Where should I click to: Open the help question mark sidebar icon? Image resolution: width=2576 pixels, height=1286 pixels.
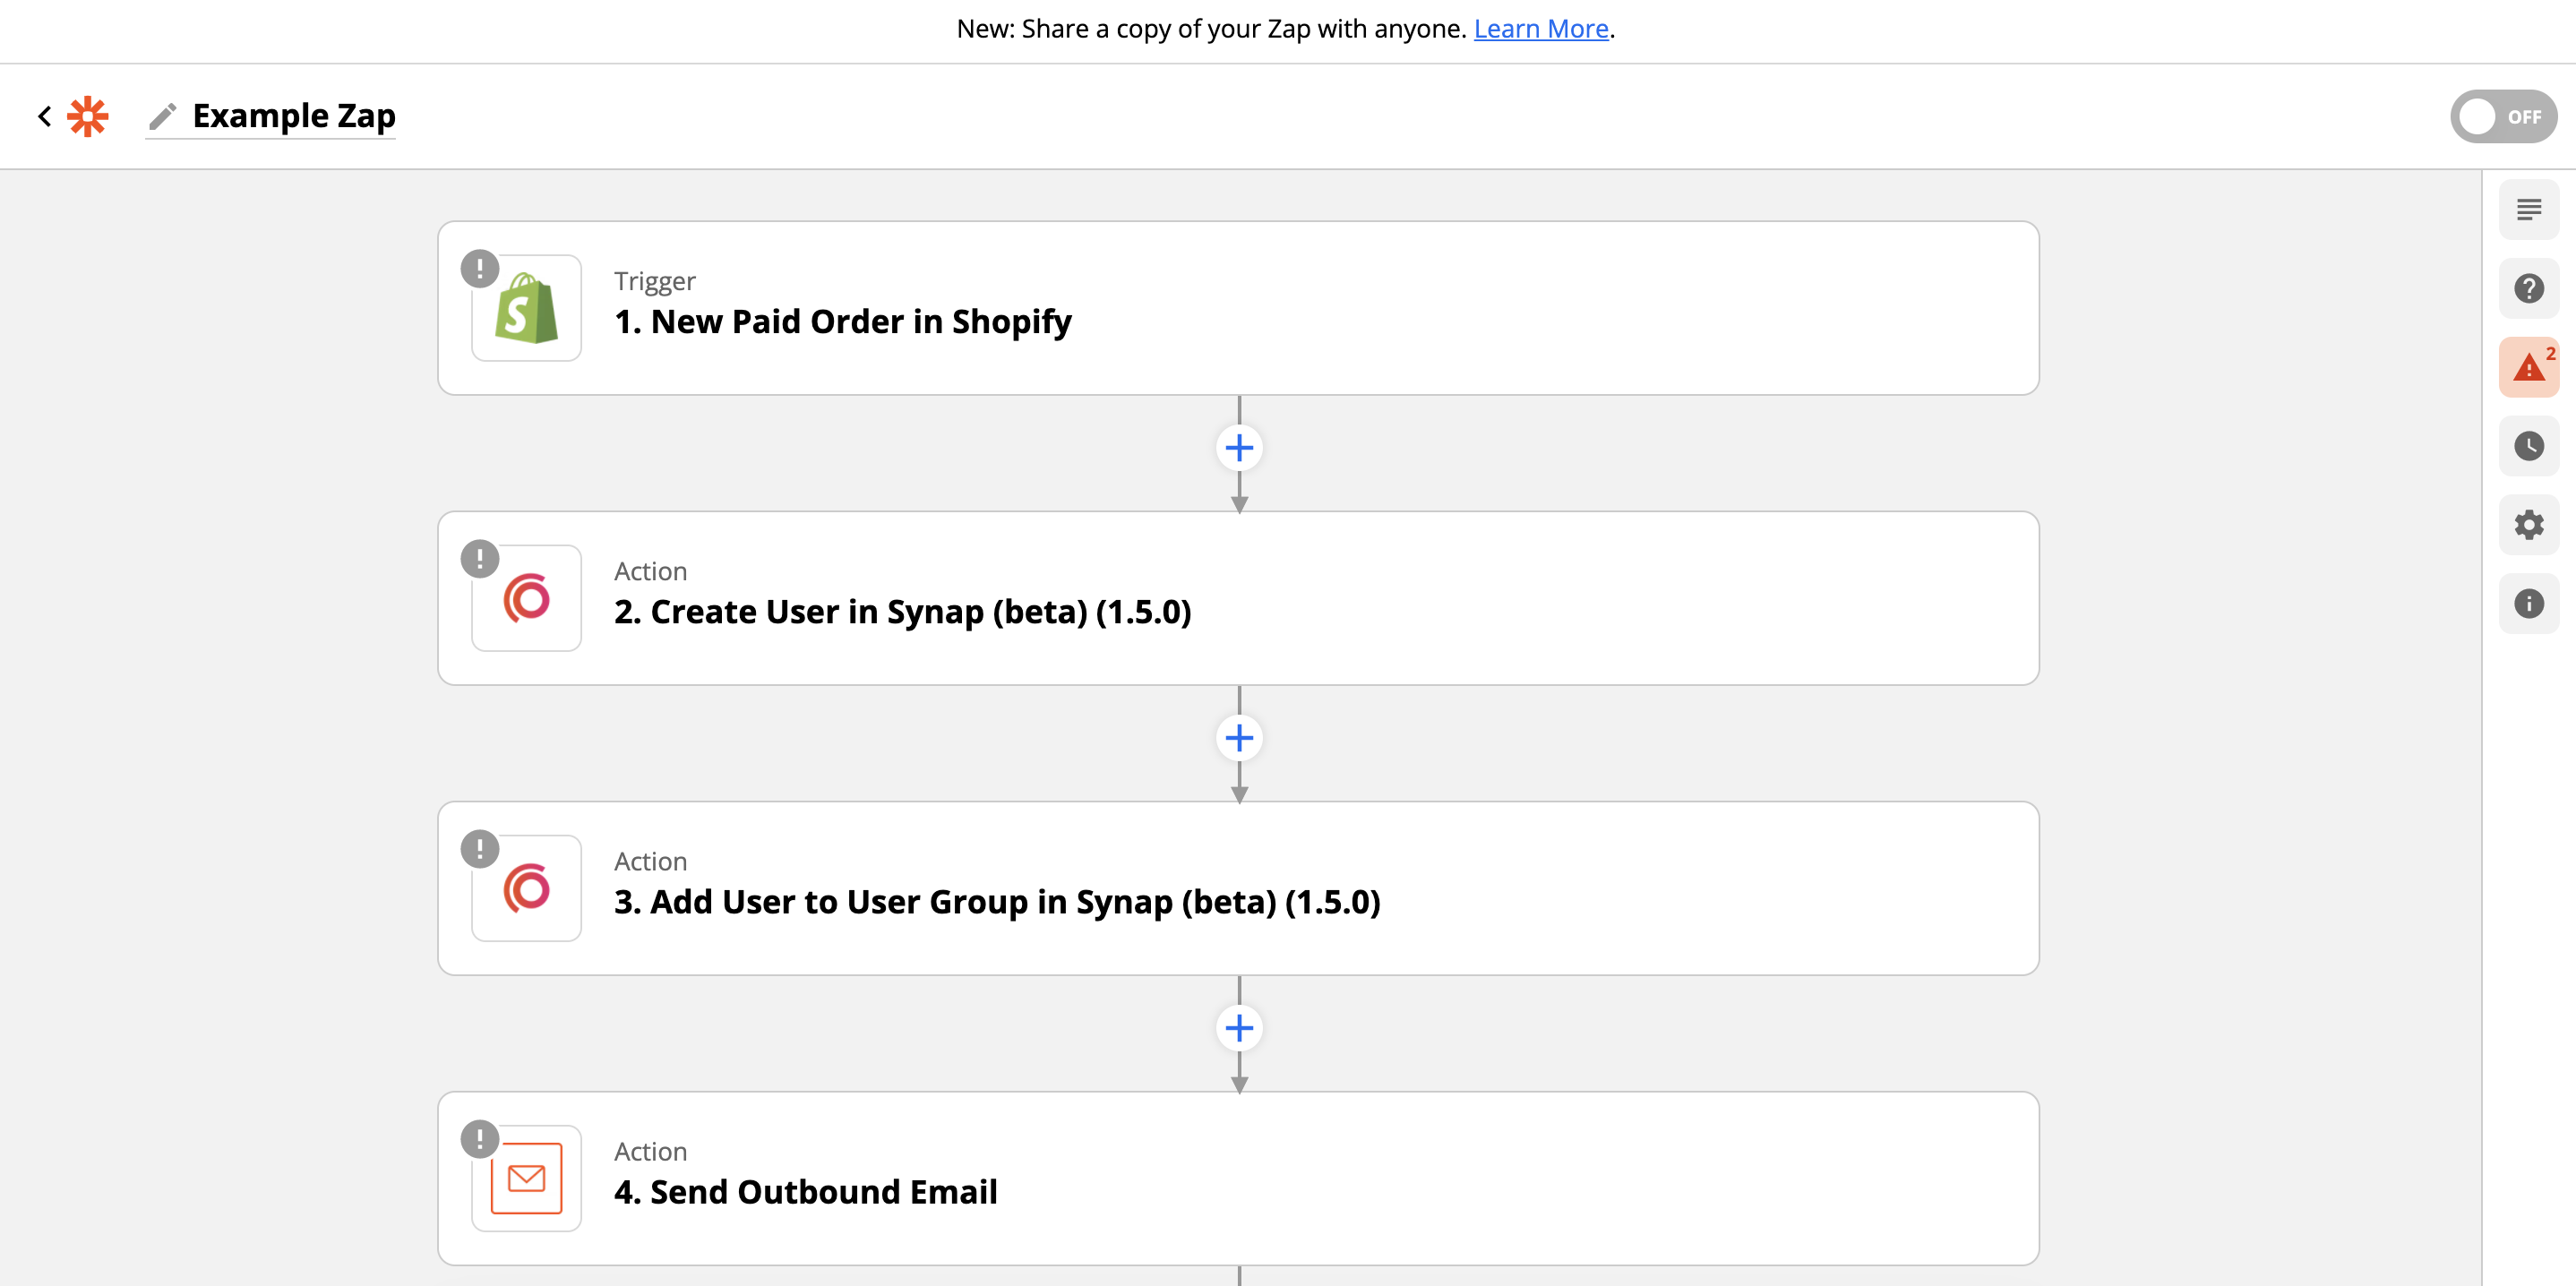2529,289
